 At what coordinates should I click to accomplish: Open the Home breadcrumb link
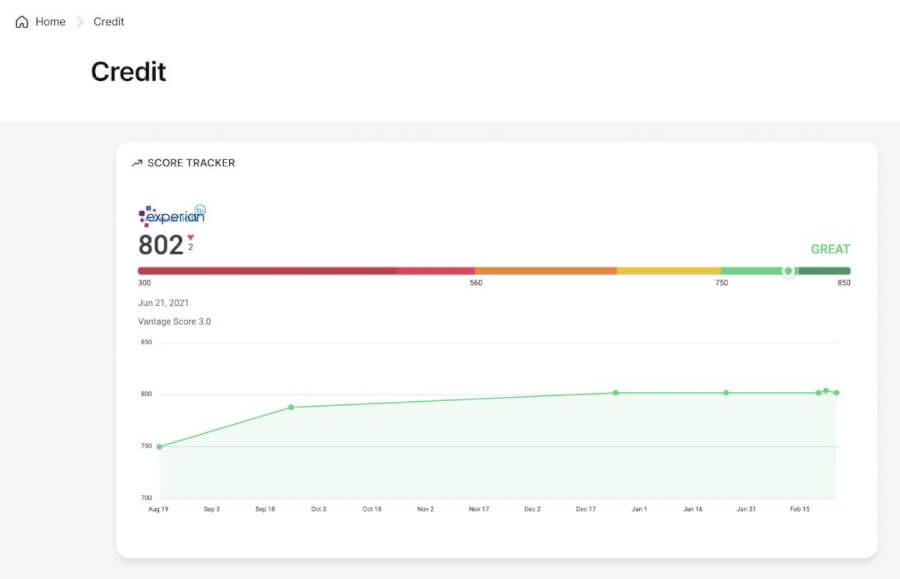point(51,22)
